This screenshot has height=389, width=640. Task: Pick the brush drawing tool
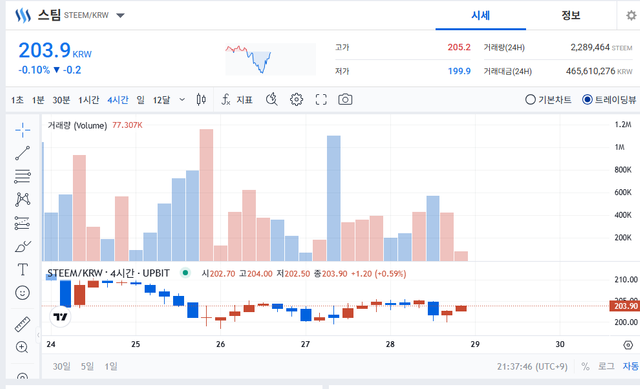pyautogui.click(x=22, y=246)
